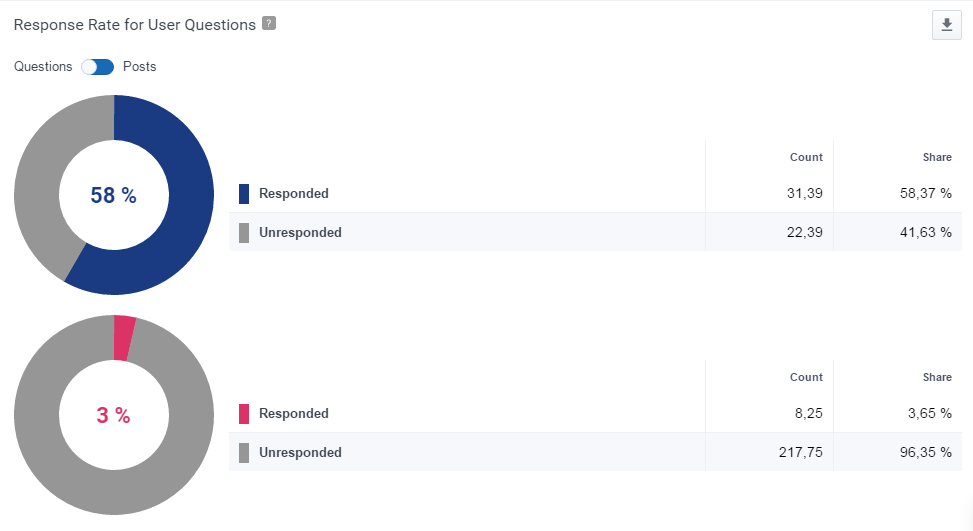This screenshot has height=531, width=973.
Task: Click the Response Rate for User Questions title
Action: tap(135, 25)
